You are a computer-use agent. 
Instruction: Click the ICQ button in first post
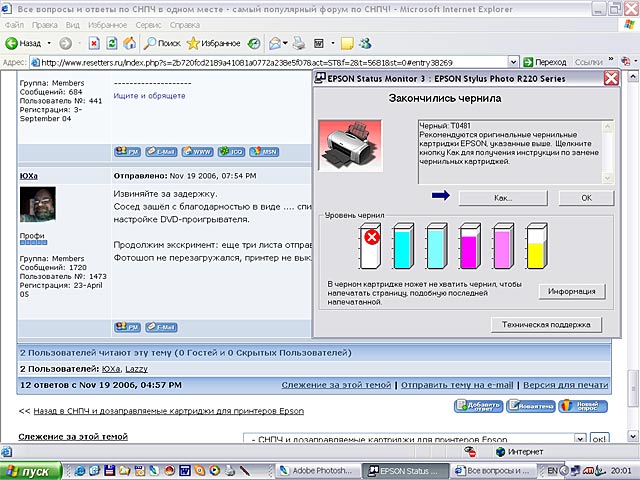[x=231, y=151]
